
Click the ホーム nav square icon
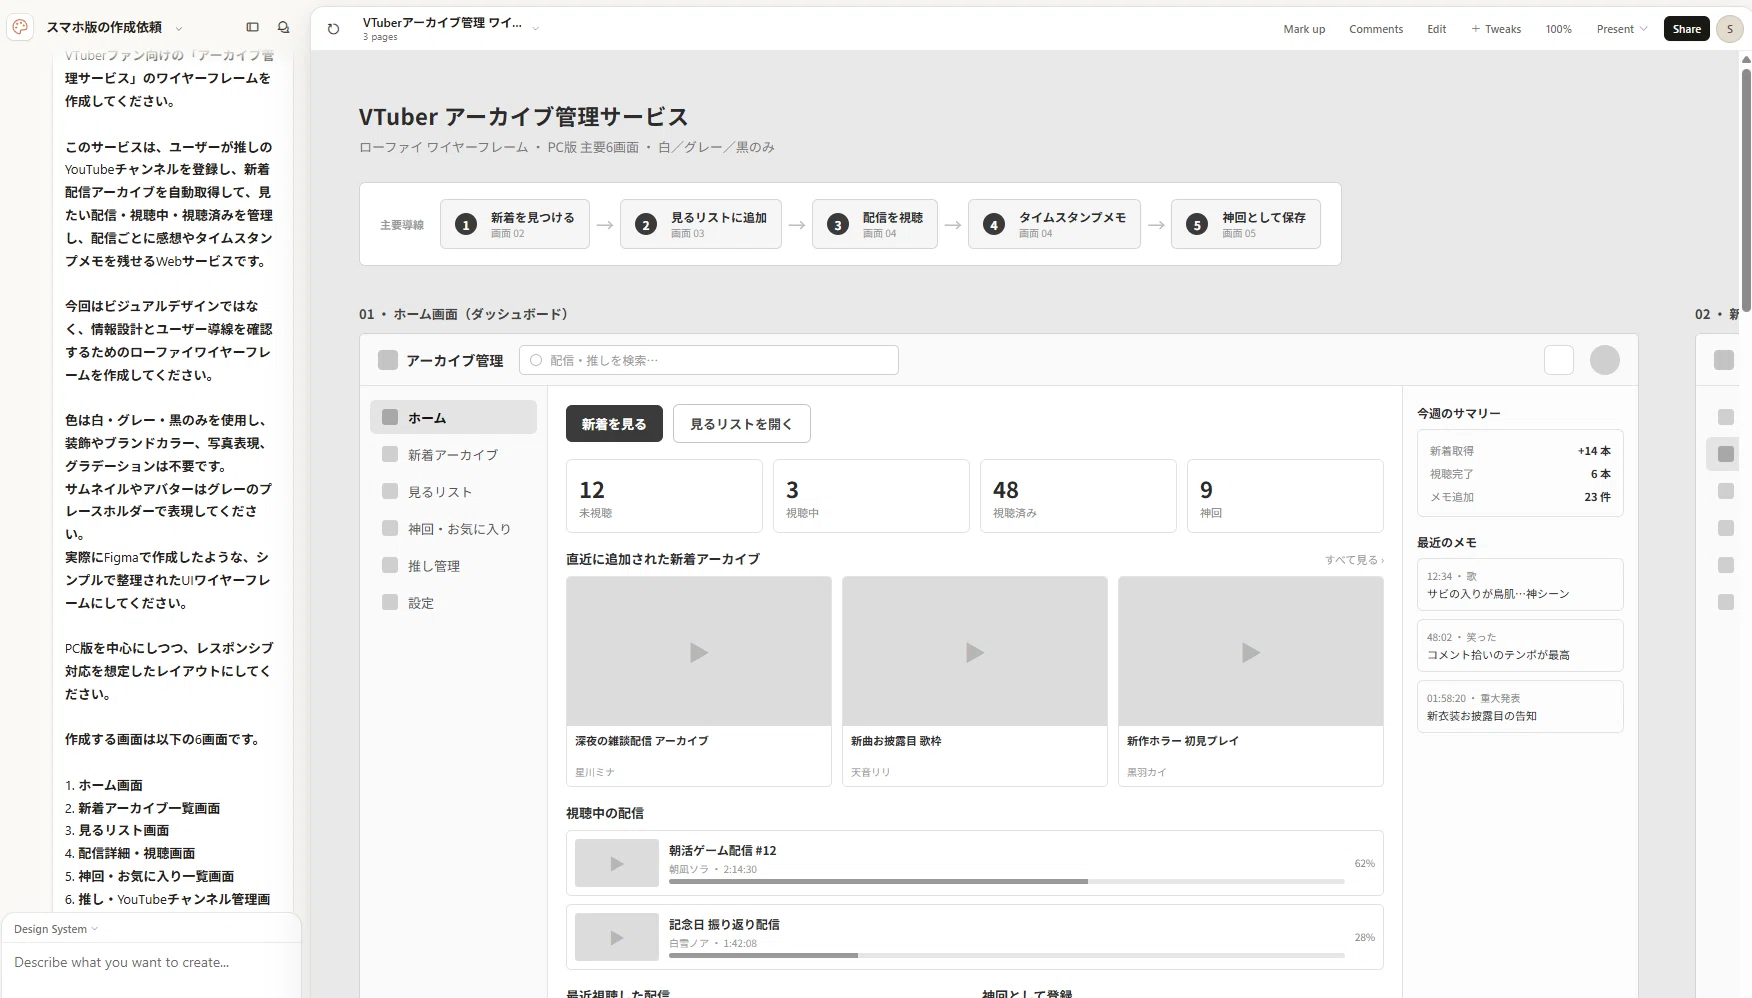coord(390,417)
